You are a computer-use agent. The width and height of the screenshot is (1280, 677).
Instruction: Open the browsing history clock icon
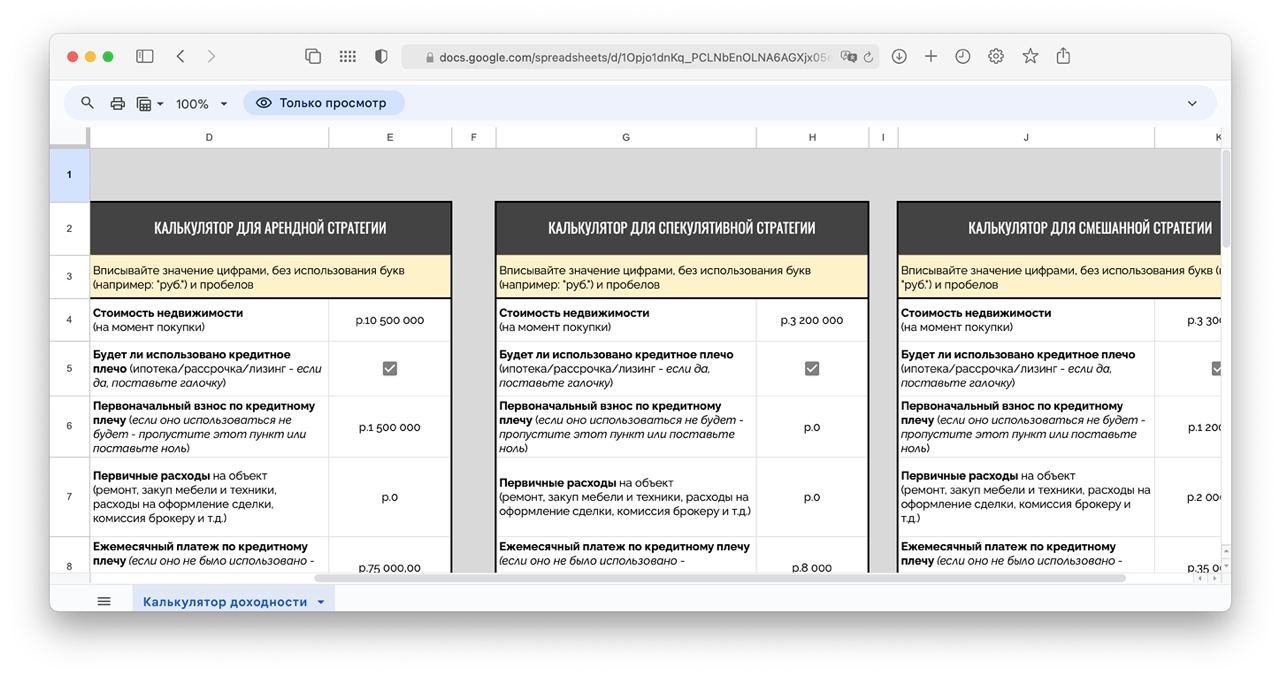[x=963, y=57]
